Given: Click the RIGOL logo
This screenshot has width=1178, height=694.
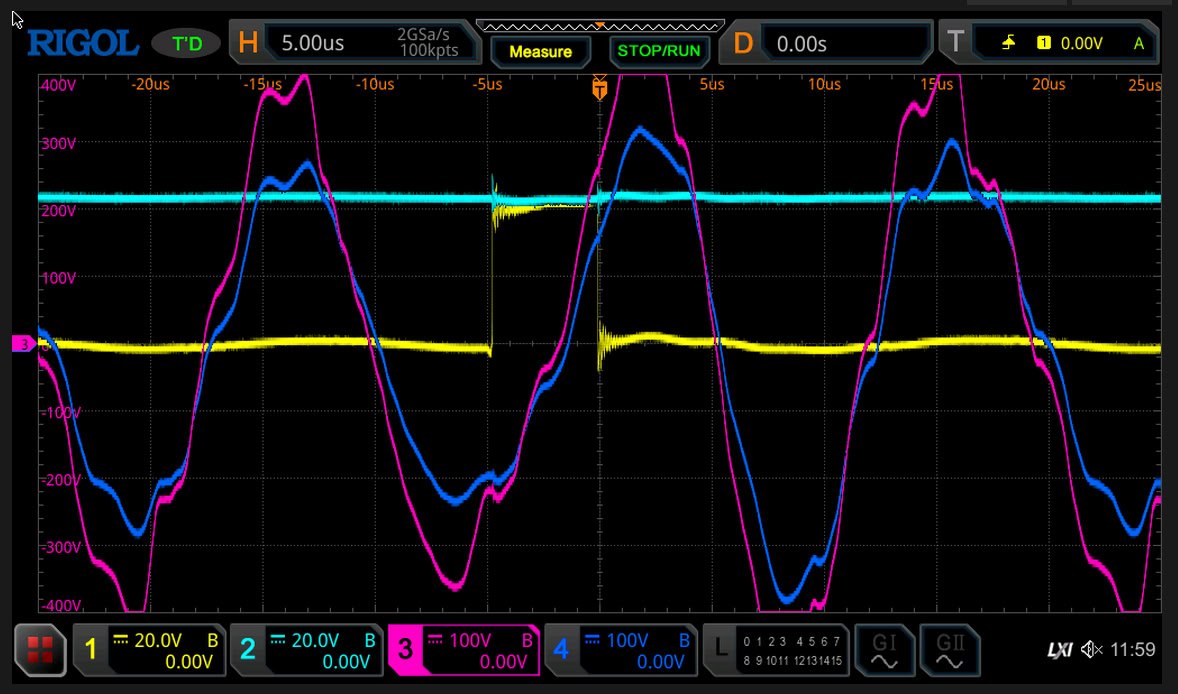Looking at the screenshot, I should coord(83,43).
